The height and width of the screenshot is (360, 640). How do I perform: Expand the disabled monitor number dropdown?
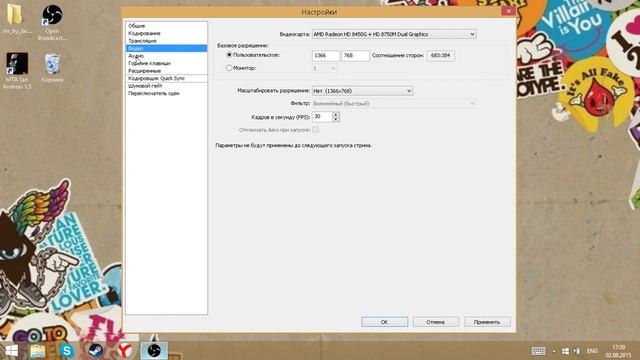(x=324, y=69)
